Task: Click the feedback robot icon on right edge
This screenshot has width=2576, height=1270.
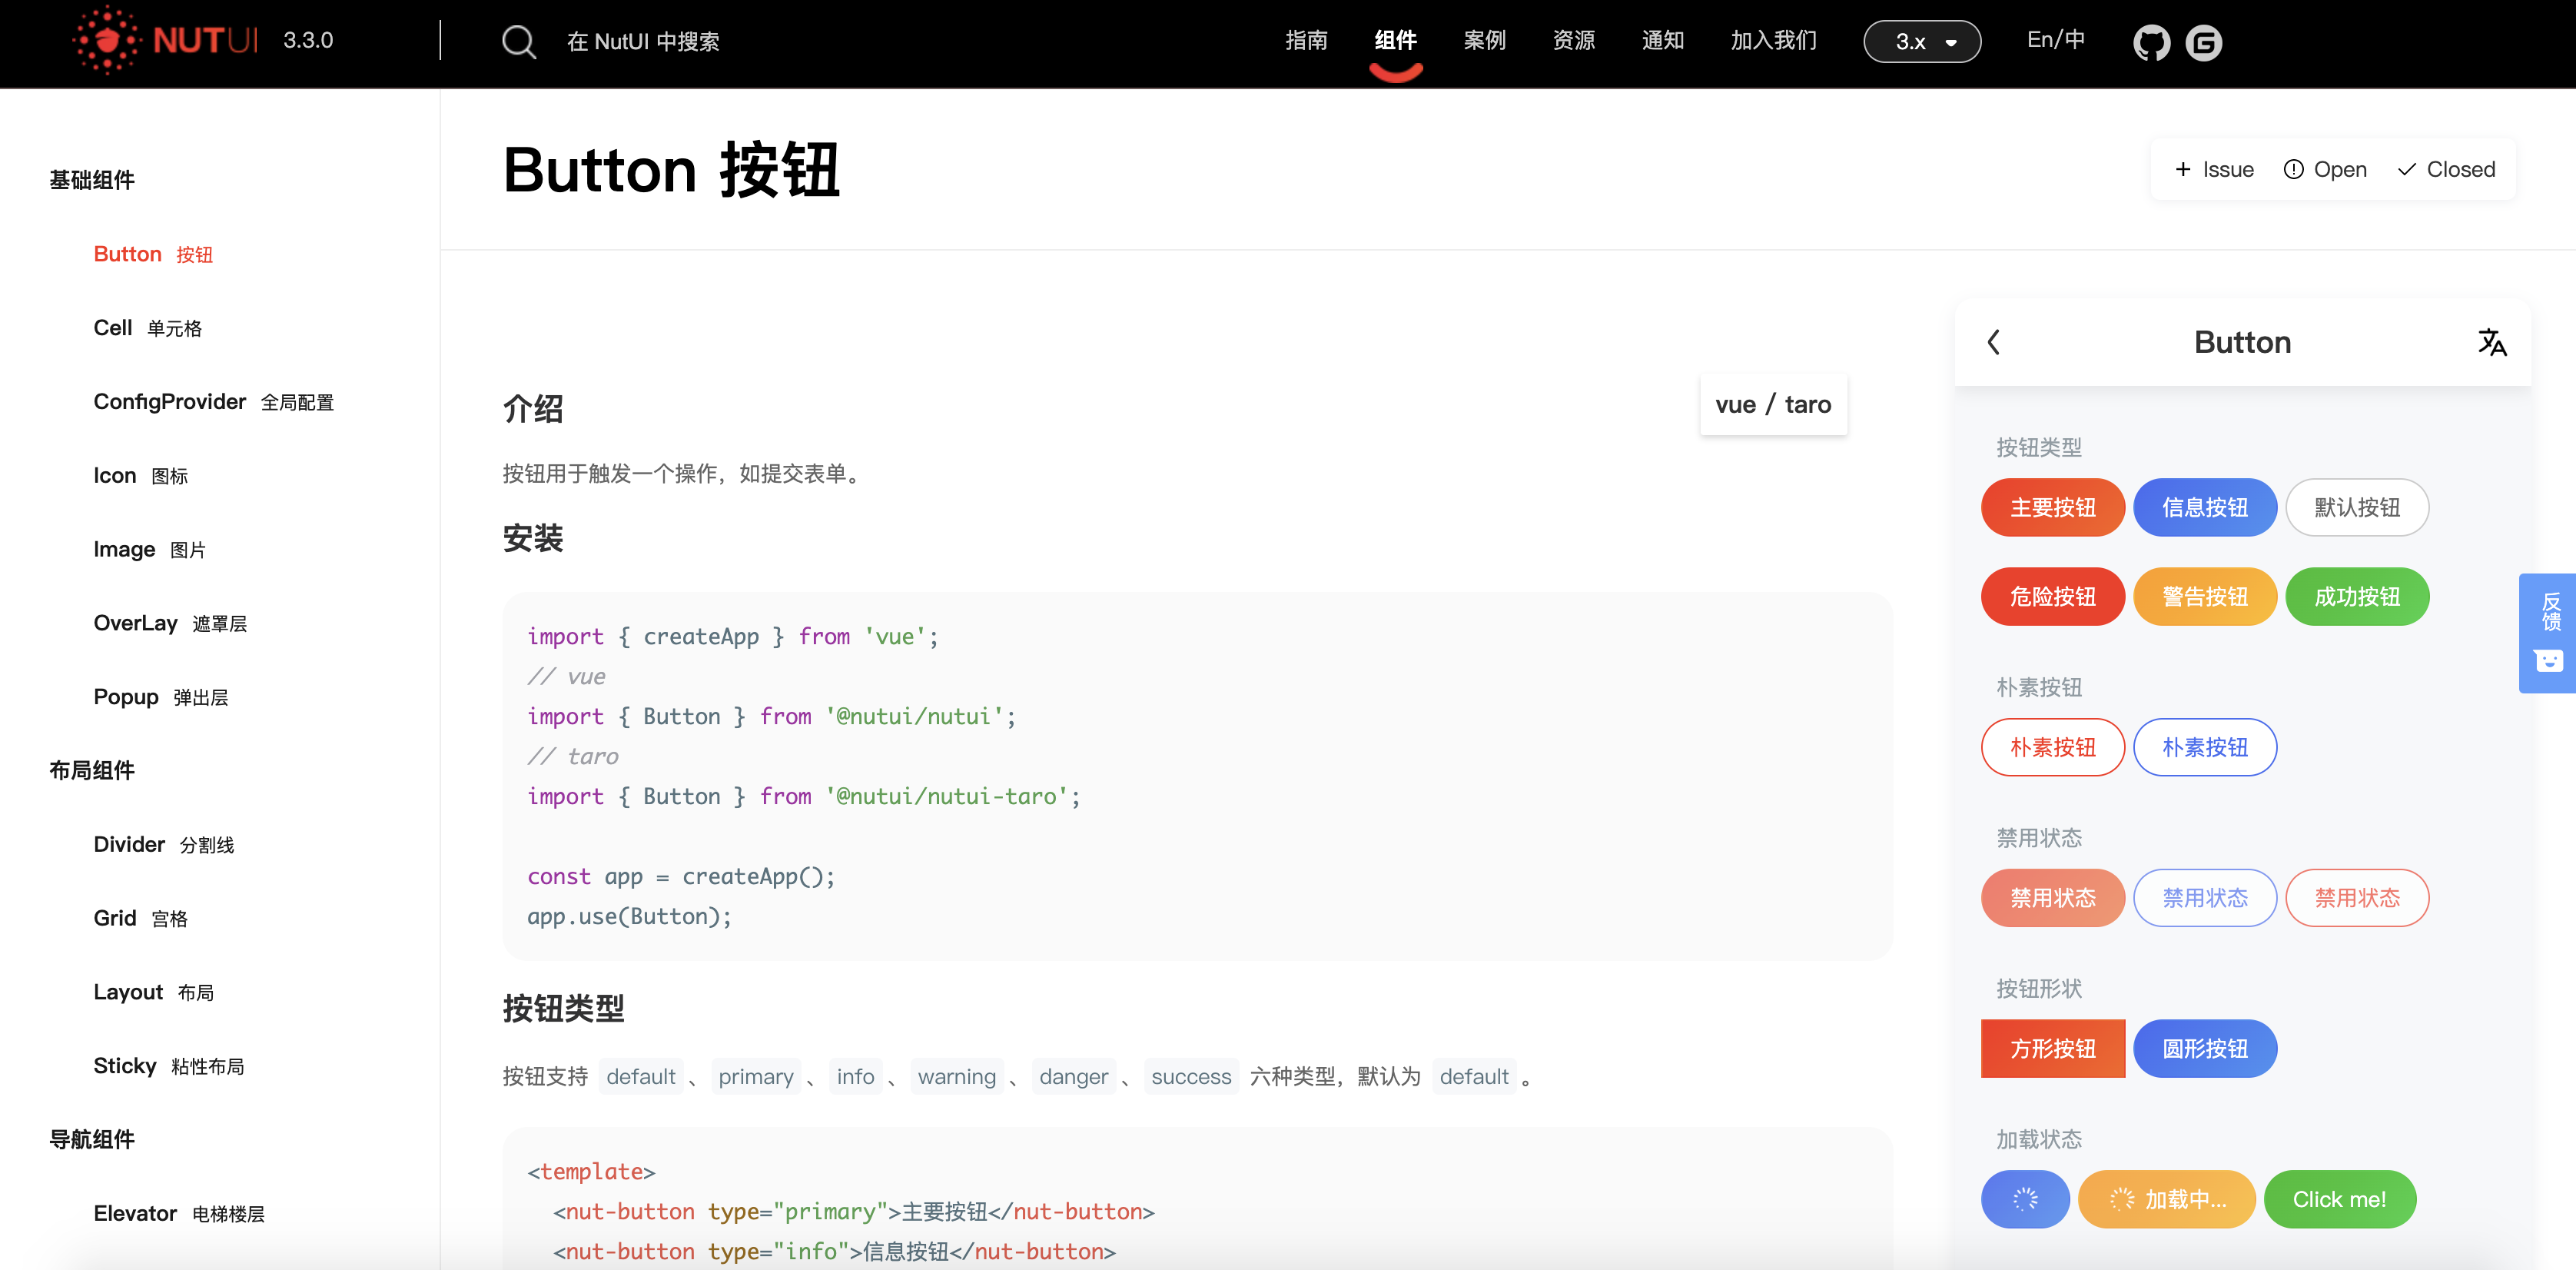Action: [2549, 660]
